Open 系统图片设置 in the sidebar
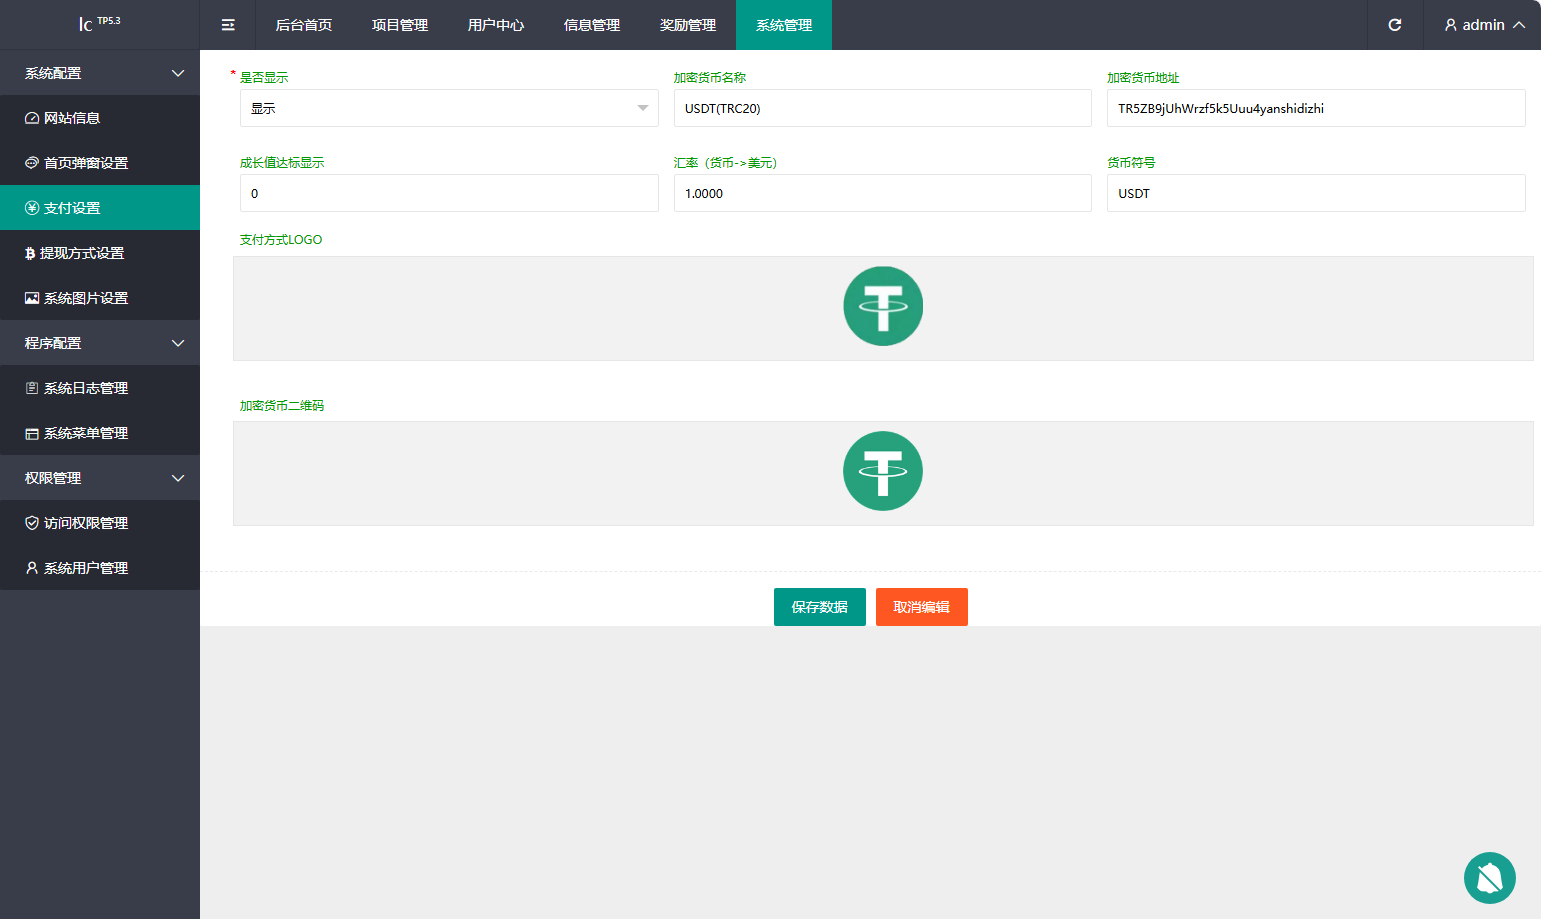Screen dimensions: 1541x919 (x=100, y=298)
